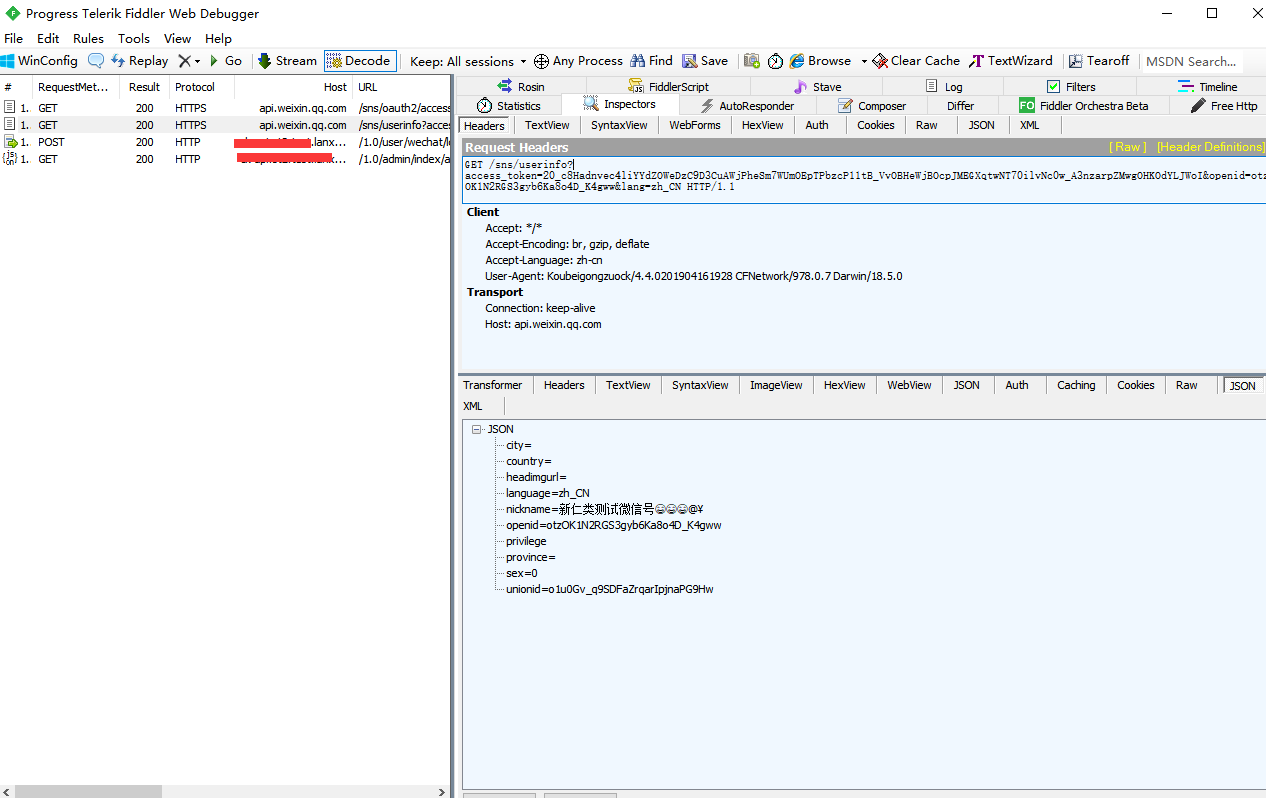This screenshot has height=798, width=1266.
Task: Open the Help menu
Action: coord(218,38)
